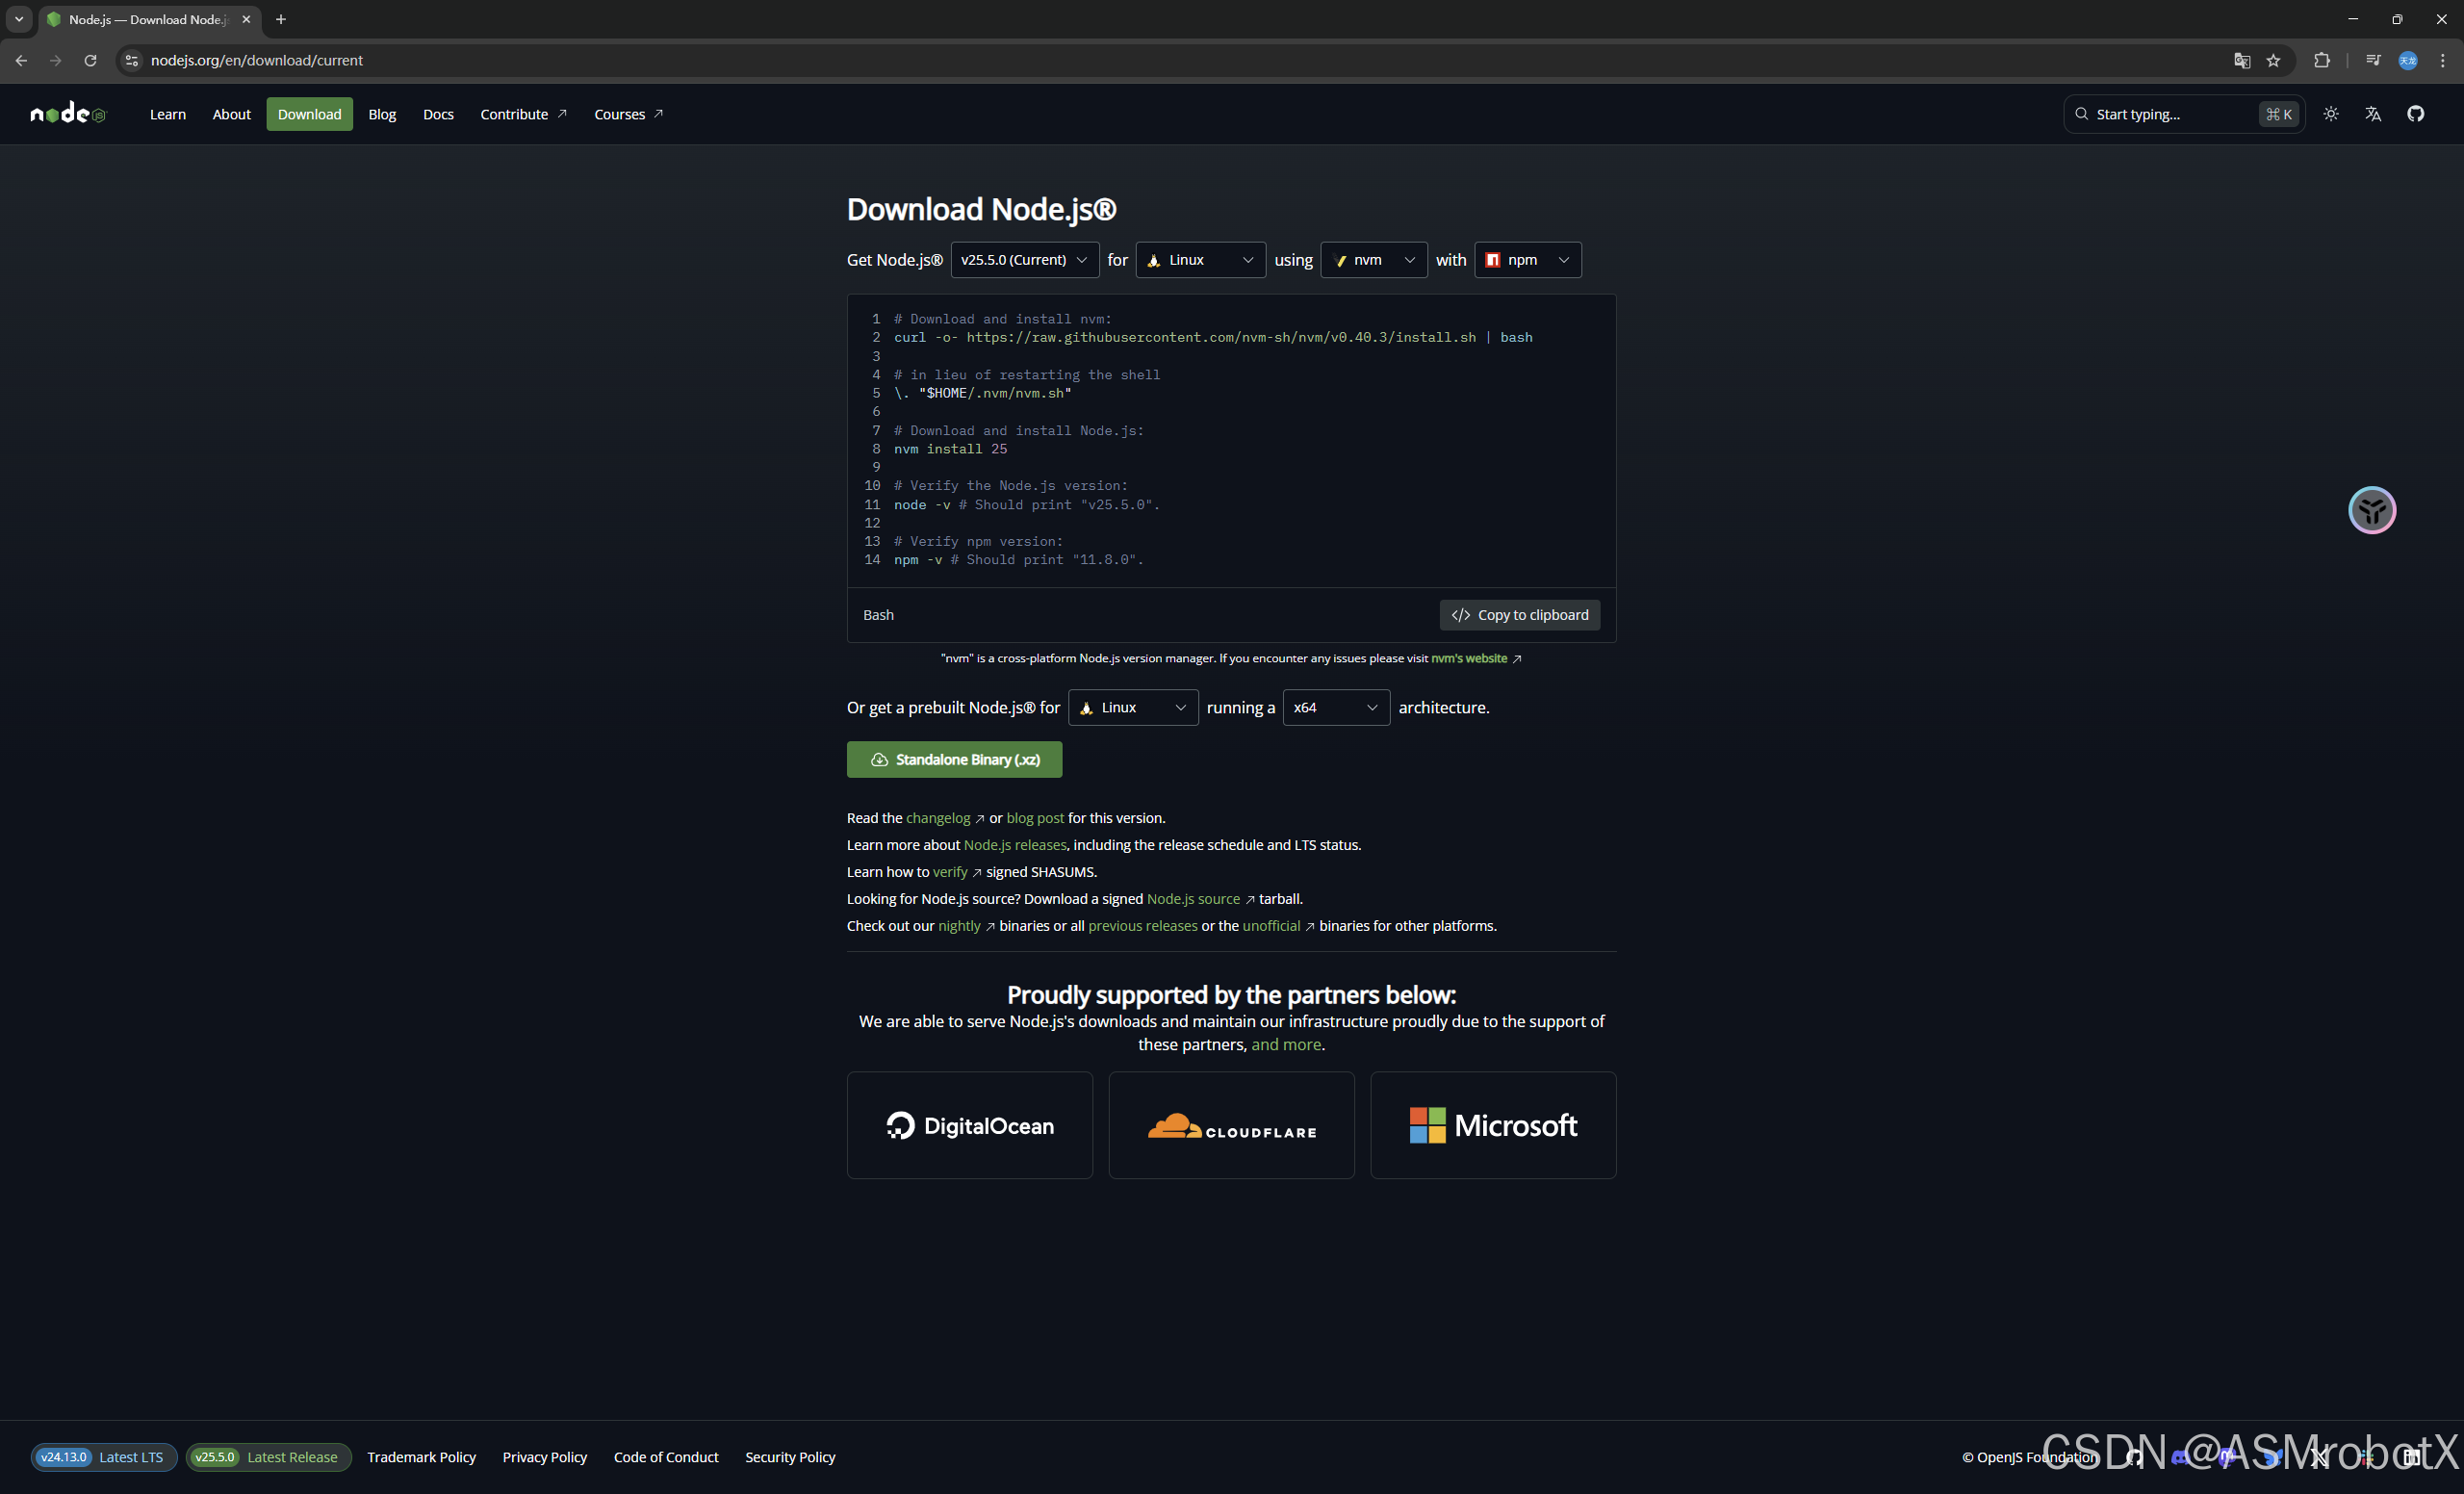The image size is (2464, 1494).
Task: Open the changelog link
Action: point(938,818)
